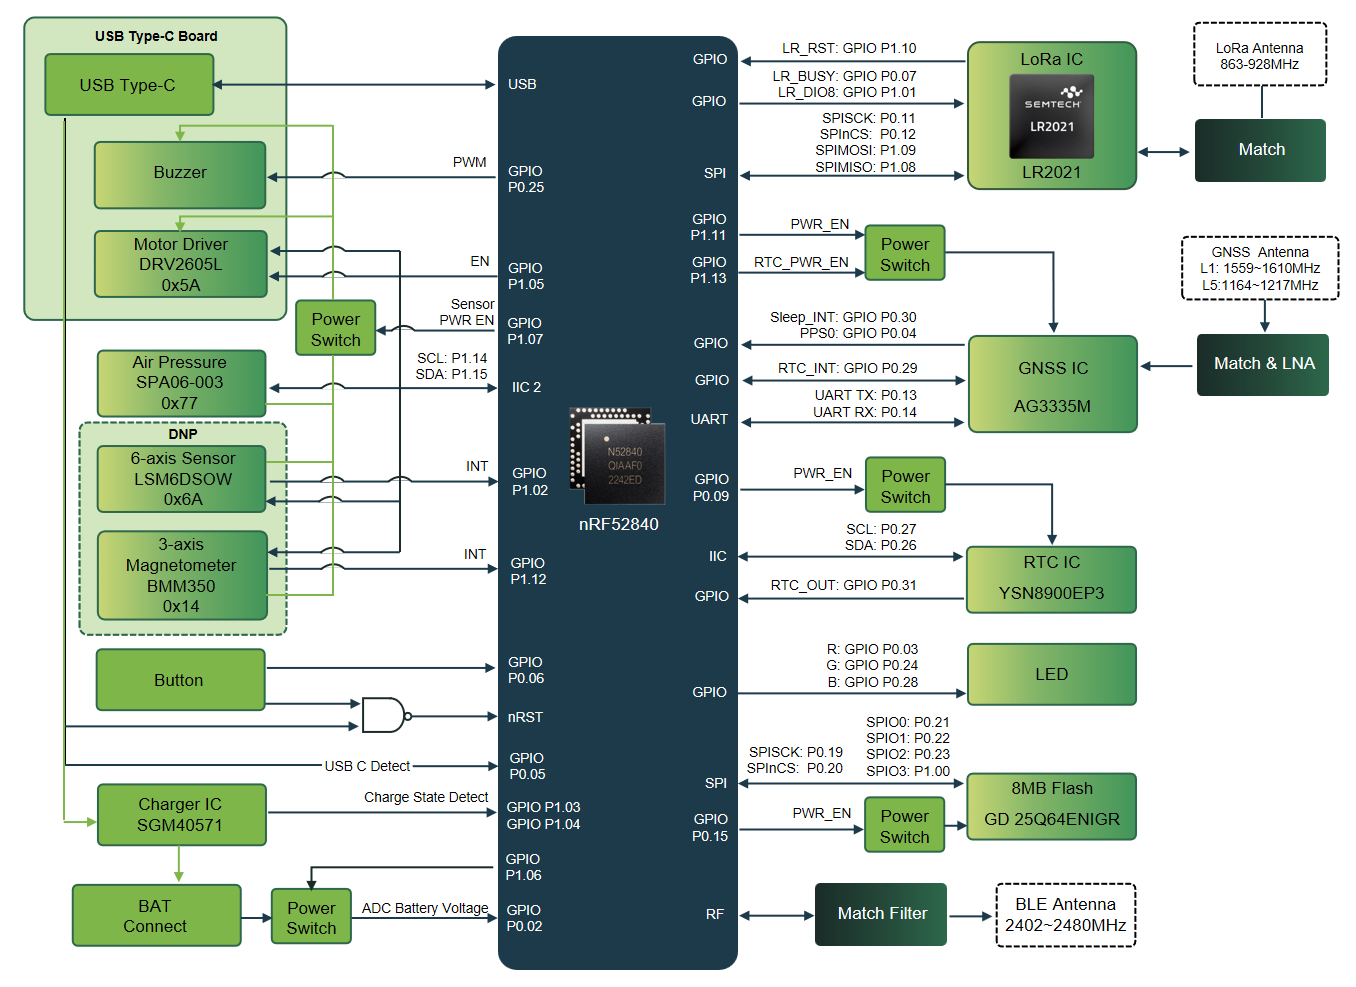Screen dimensions: 1356x987
Task: Click the Match & LNA block
Action: pos(1263,365)
